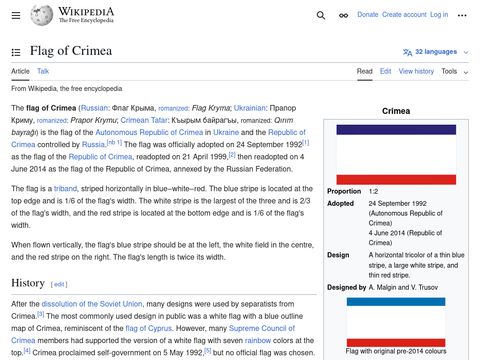Follow the Ukraine link
Screen dimensions: 480x360
226,132
